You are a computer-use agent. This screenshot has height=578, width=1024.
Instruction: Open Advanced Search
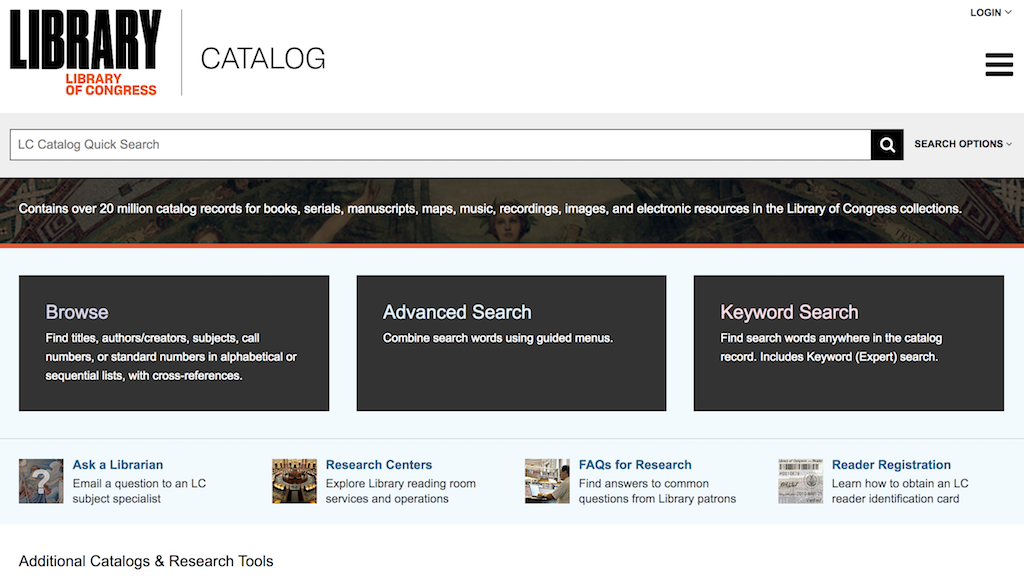tap(511, 342)
